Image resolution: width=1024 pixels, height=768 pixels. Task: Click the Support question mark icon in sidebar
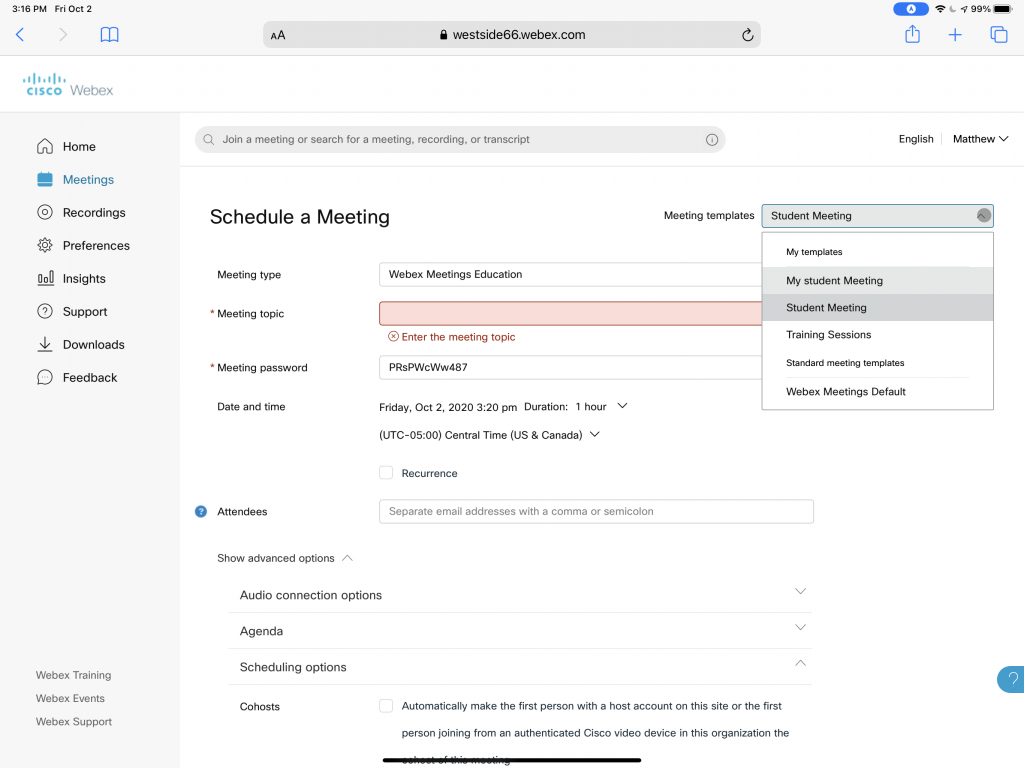pos(45,312)
